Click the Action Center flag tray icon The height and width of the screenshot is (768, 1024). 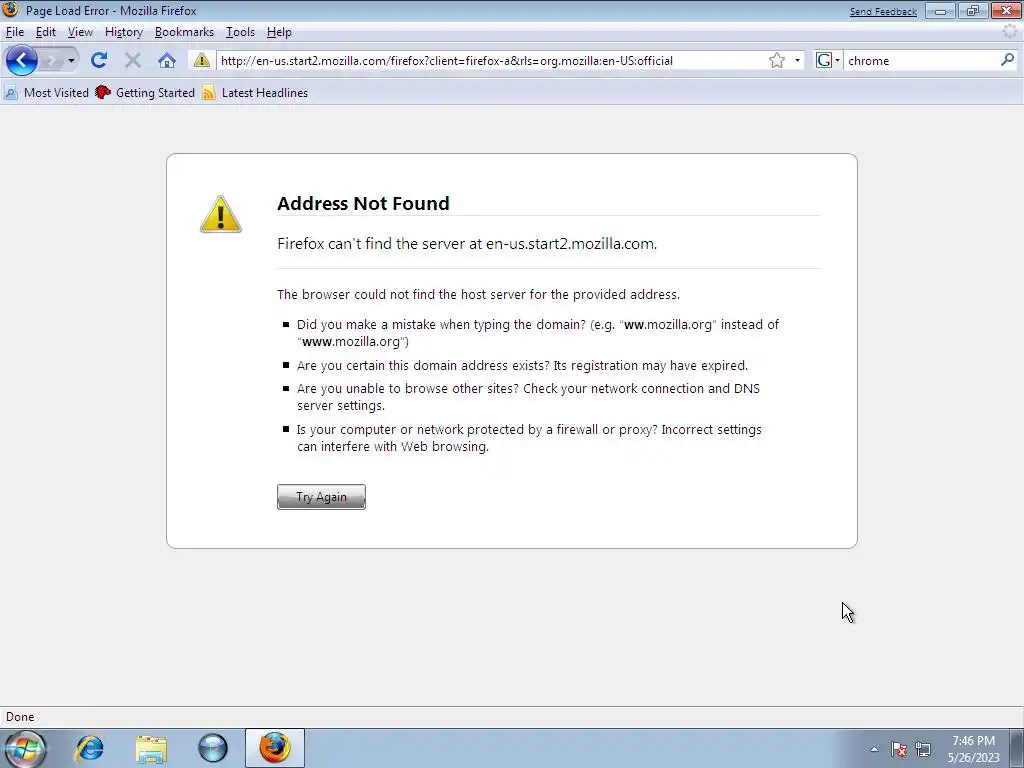pyautogui.click(x=899, y=749)
